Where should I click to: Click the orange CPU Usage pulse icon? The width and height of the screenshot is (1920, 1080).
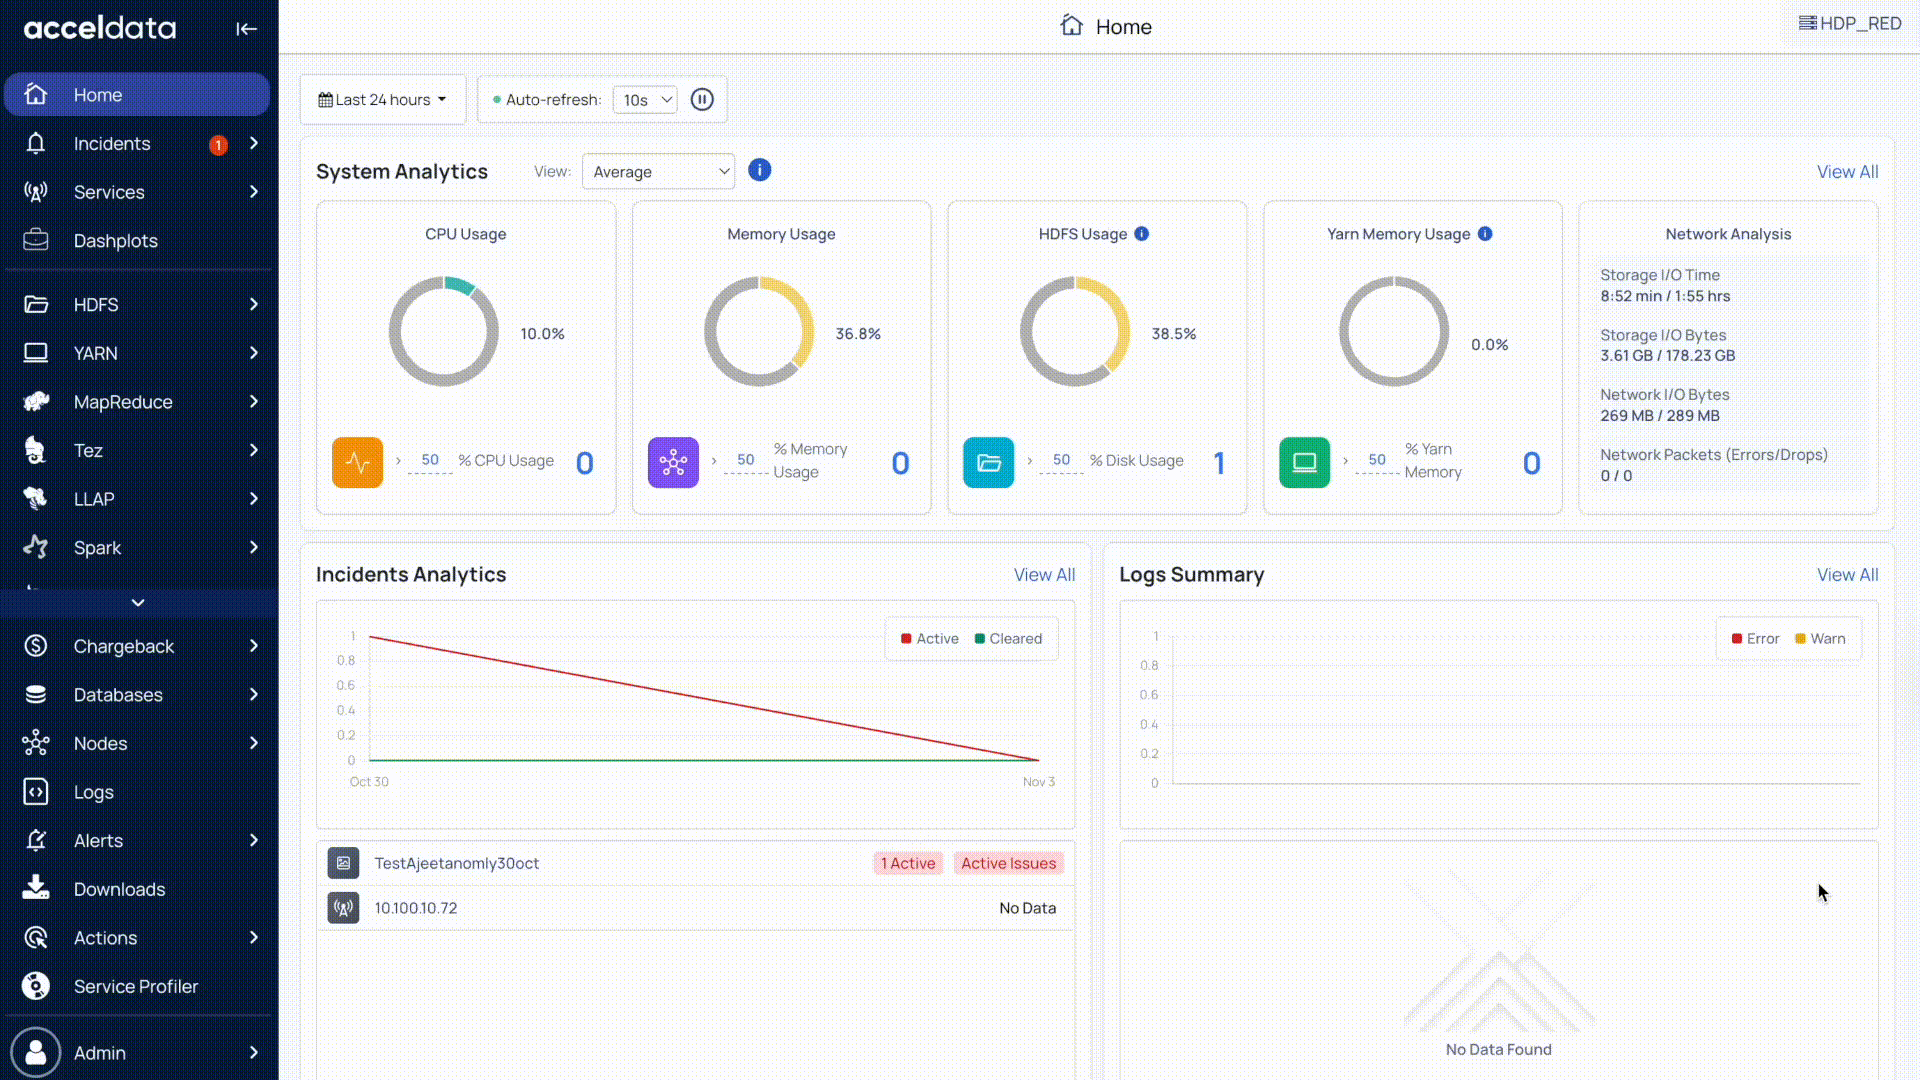[x=357, y=462]
